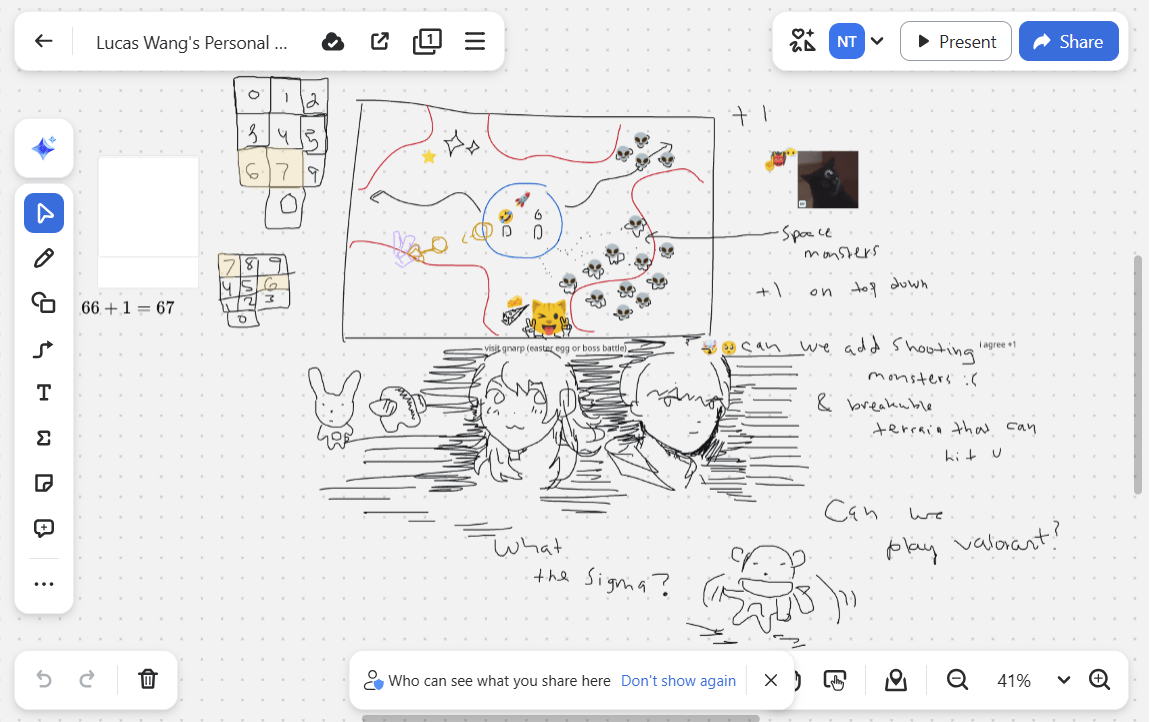Viewport: 1150px width, 722px height.
Task: Open the pages panel
Action: (x=427, y=42)
